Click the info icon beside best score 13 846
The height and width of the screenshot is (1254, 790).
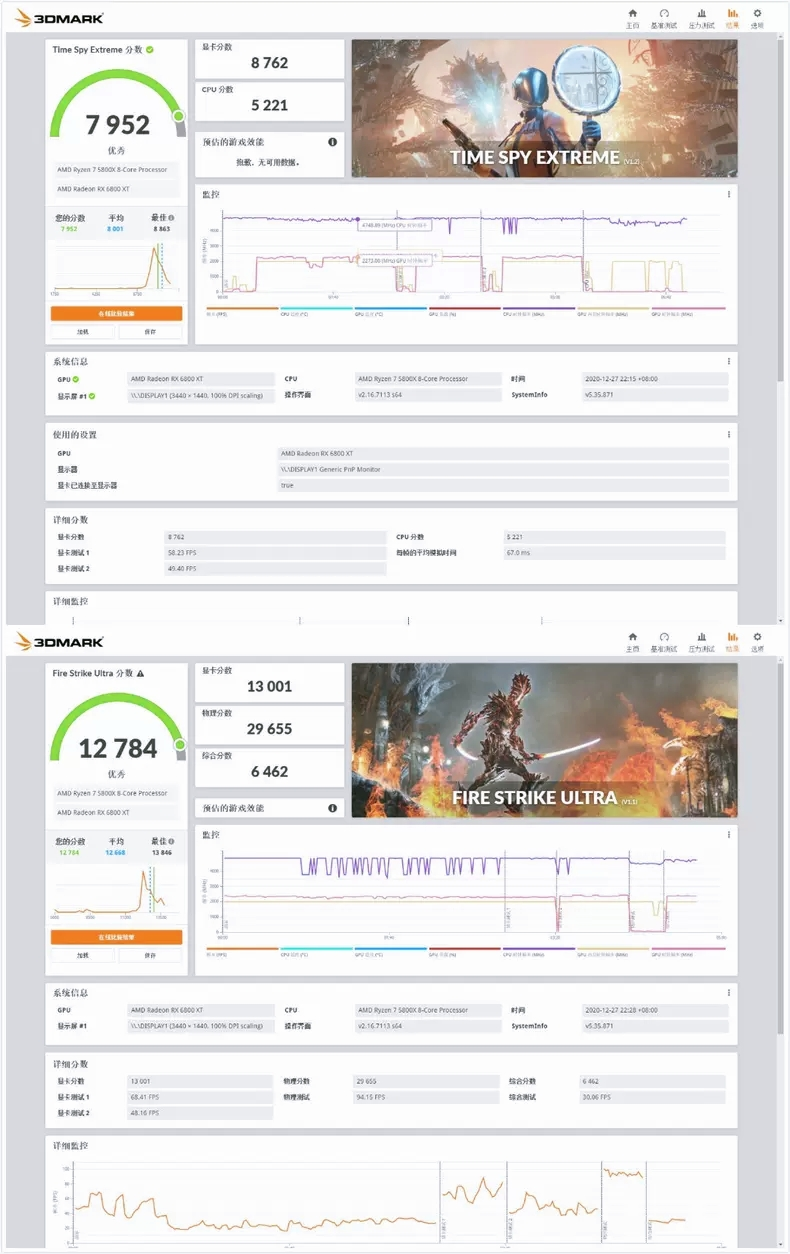coord(171,841)
